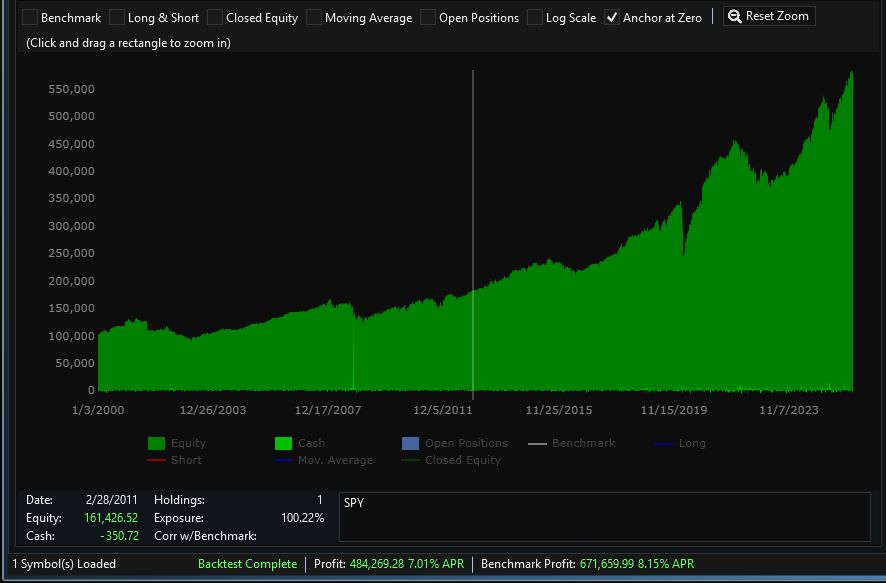The height and width of the screenshot is (583, 886).
Task: Uncheck the Anchor at Zero checkbox
Action: [x=609, y=17]
